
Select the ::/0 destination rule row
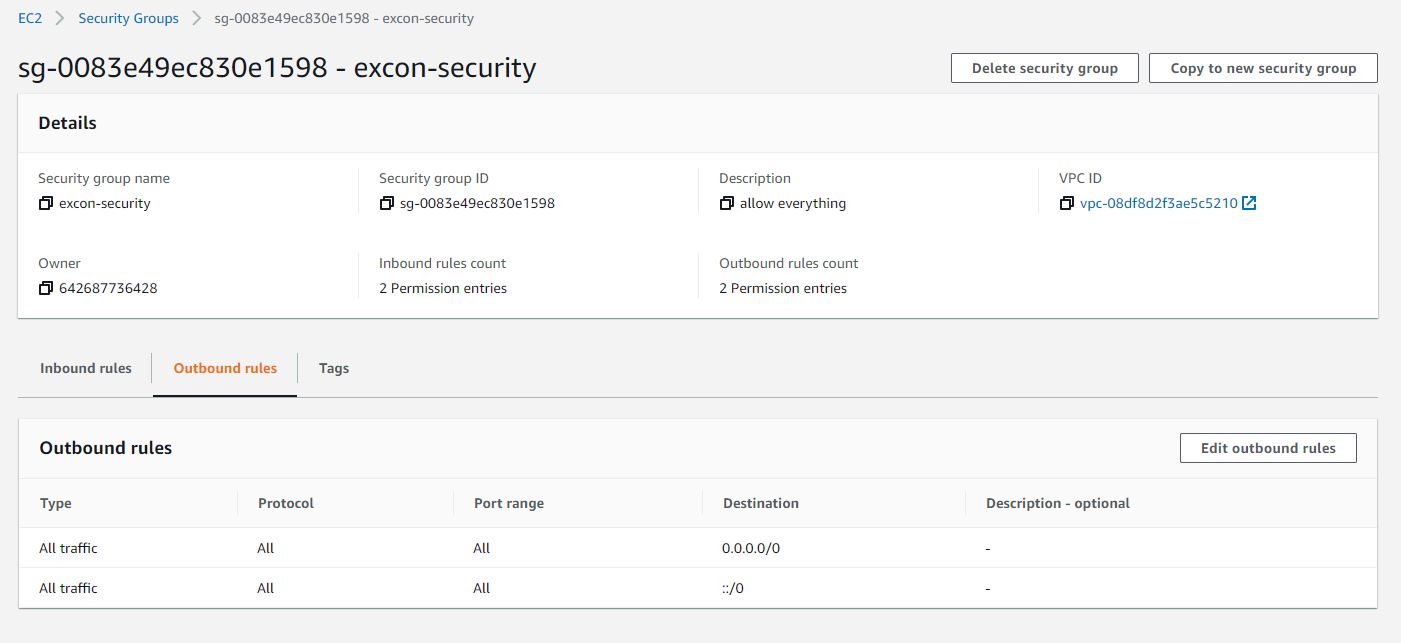[733, 588]
